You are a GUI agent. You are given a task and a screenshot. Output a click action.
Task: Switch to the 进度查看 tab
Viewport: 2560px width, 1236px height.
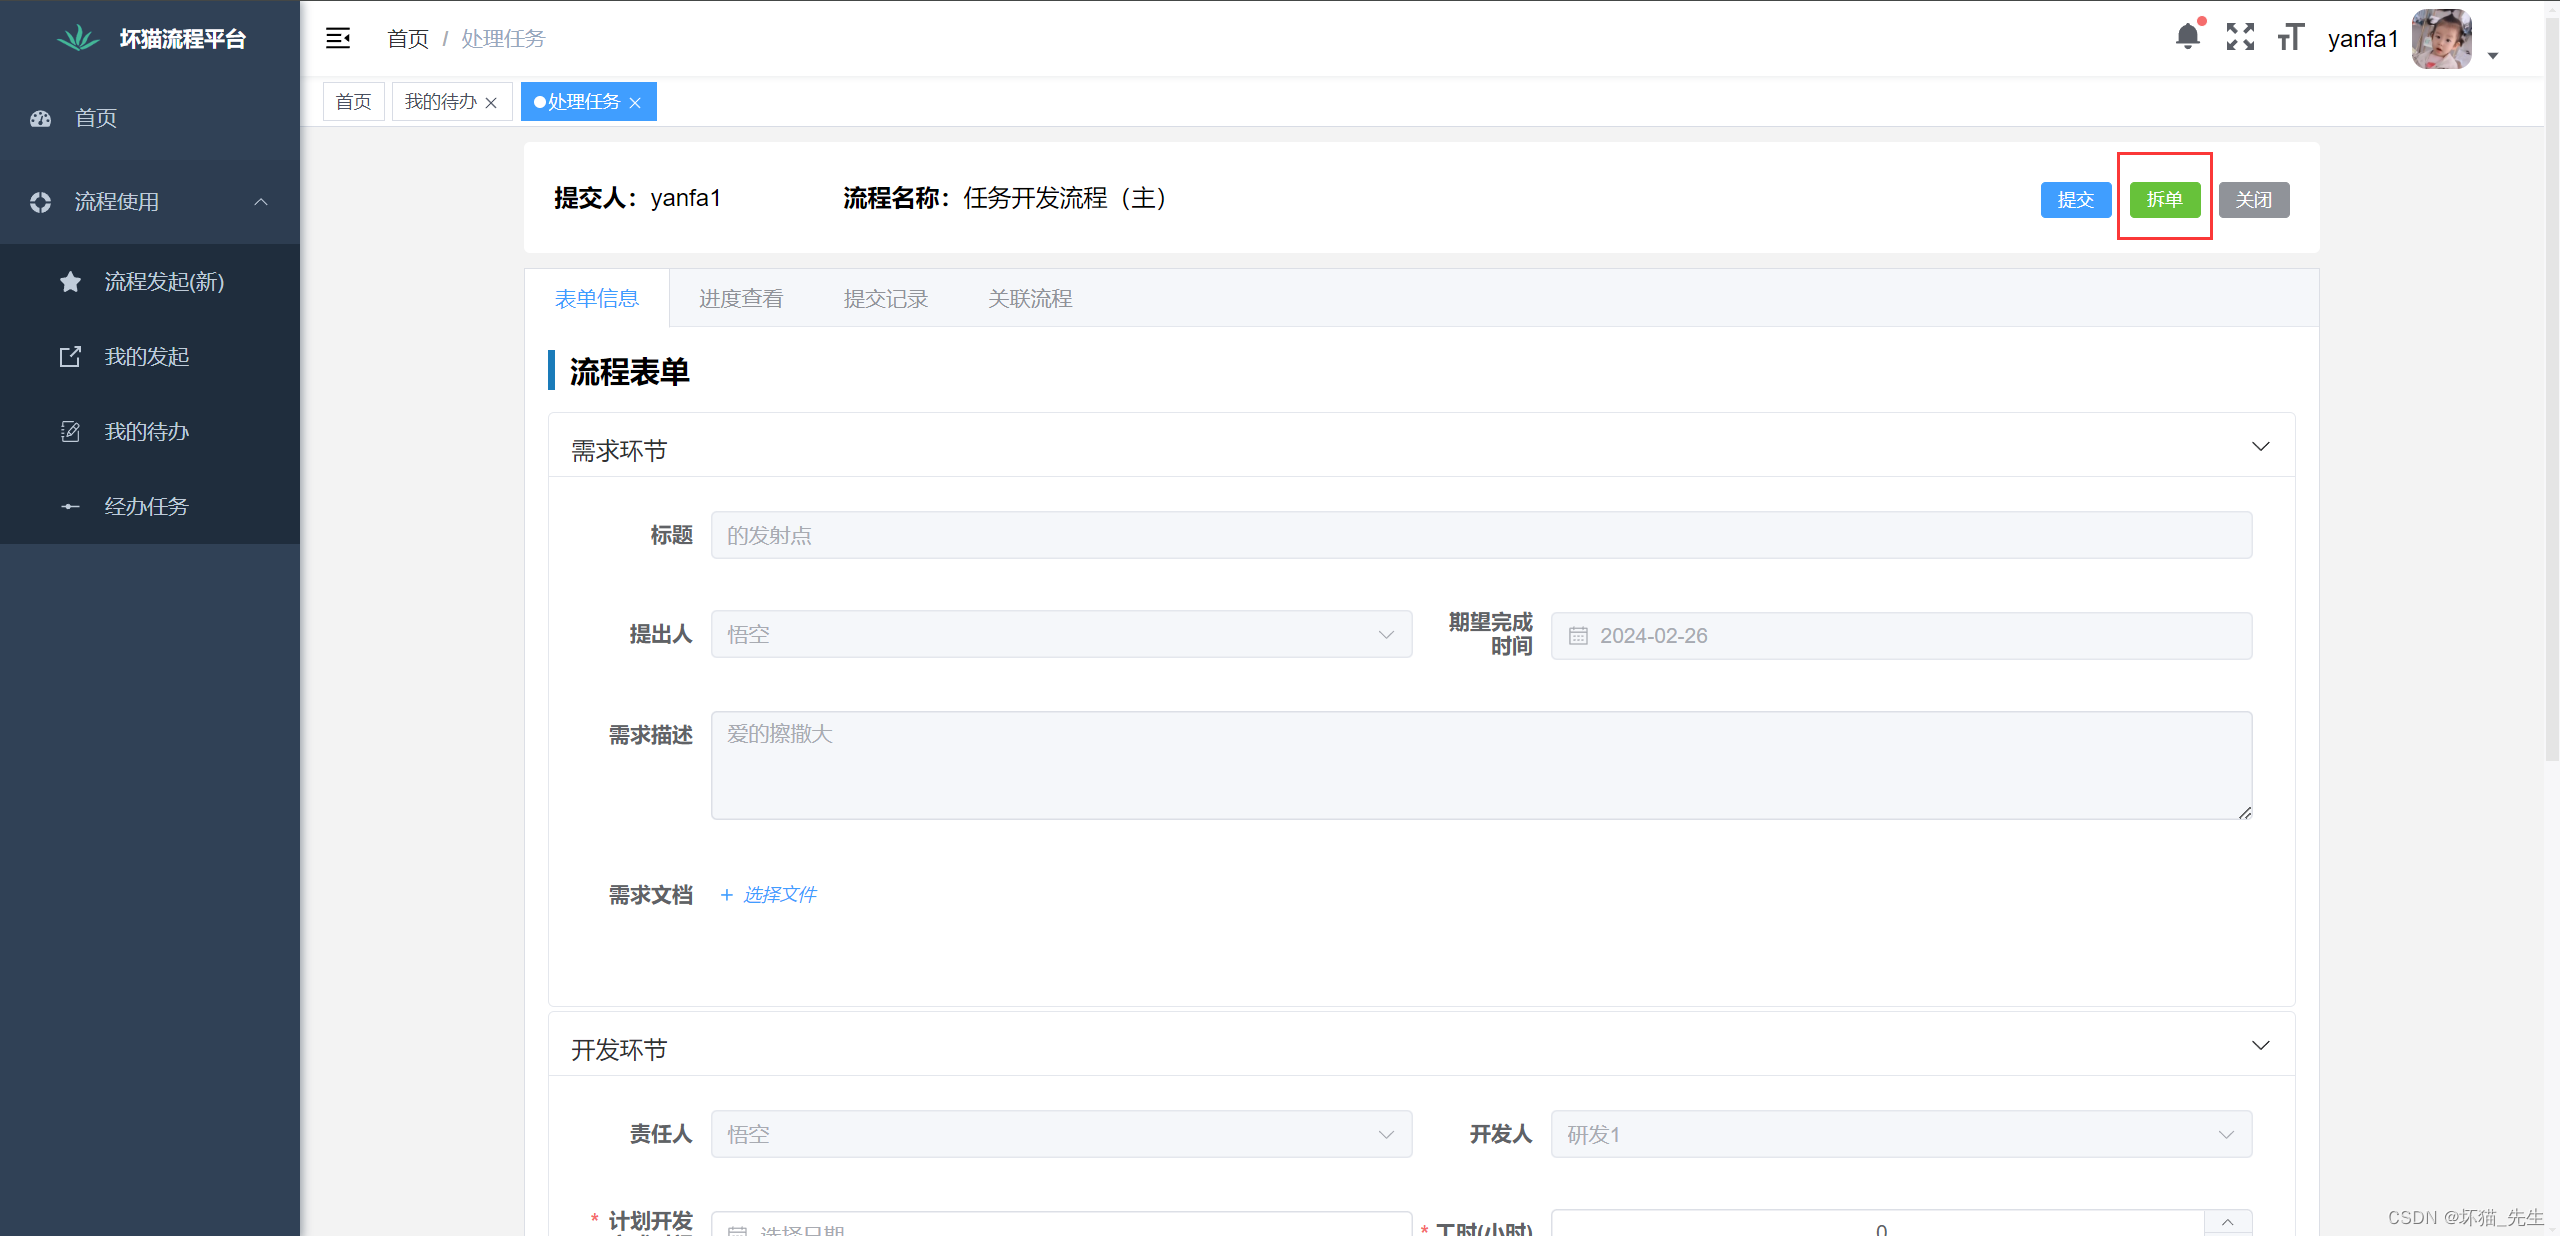(x=740, y=297)
